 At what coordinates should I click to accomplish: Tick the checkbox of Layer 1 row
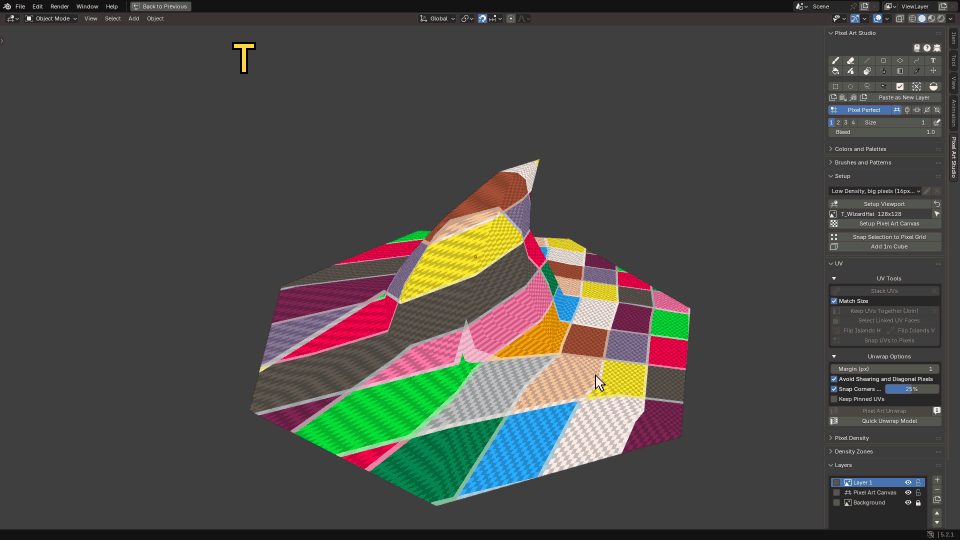(x=836, y=482)
